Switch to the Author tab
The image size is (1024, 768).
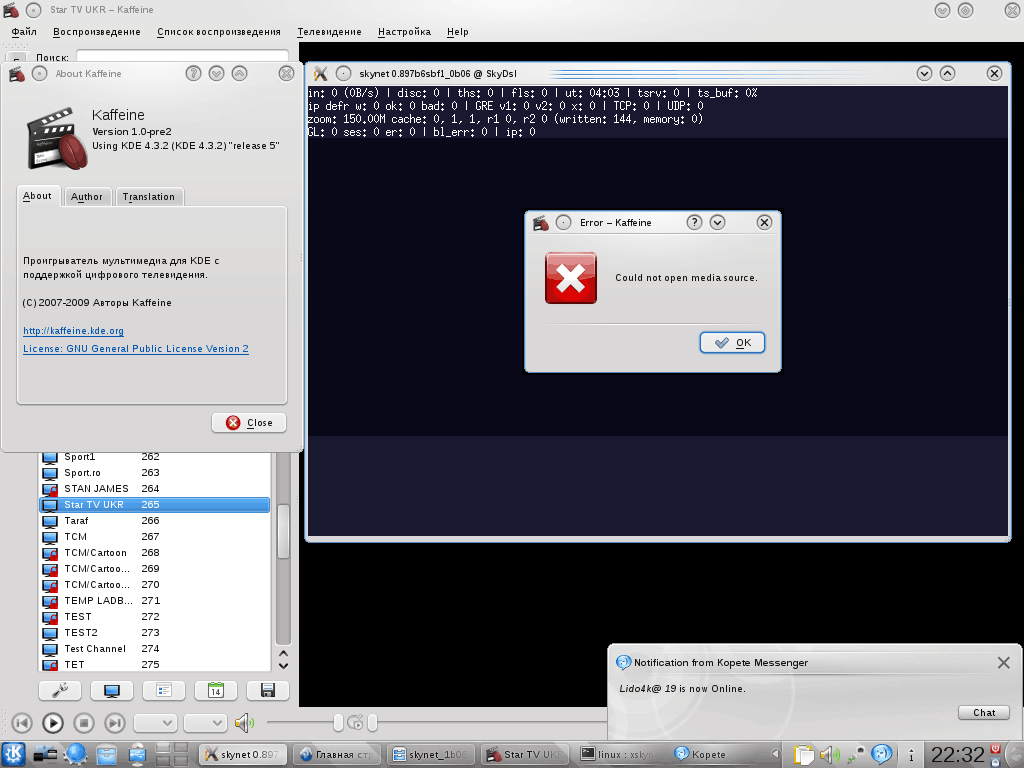87,197
